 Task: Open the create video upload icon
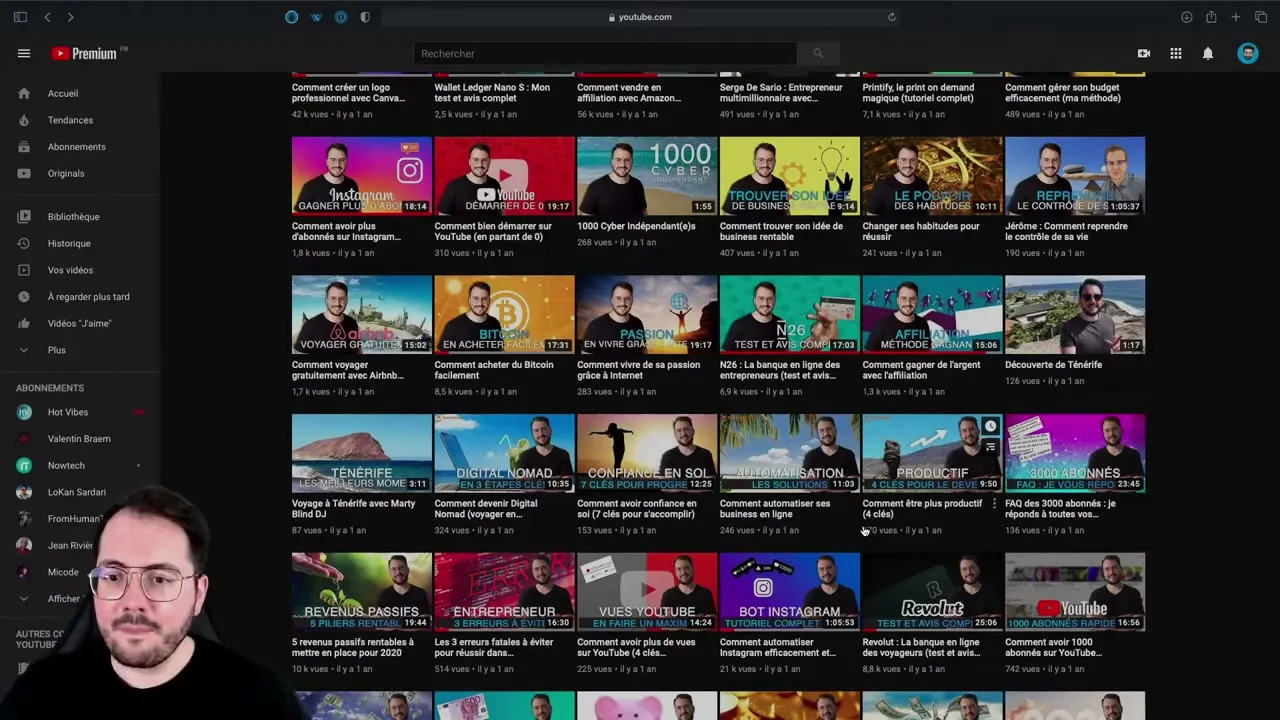(x=1144, y=53)
